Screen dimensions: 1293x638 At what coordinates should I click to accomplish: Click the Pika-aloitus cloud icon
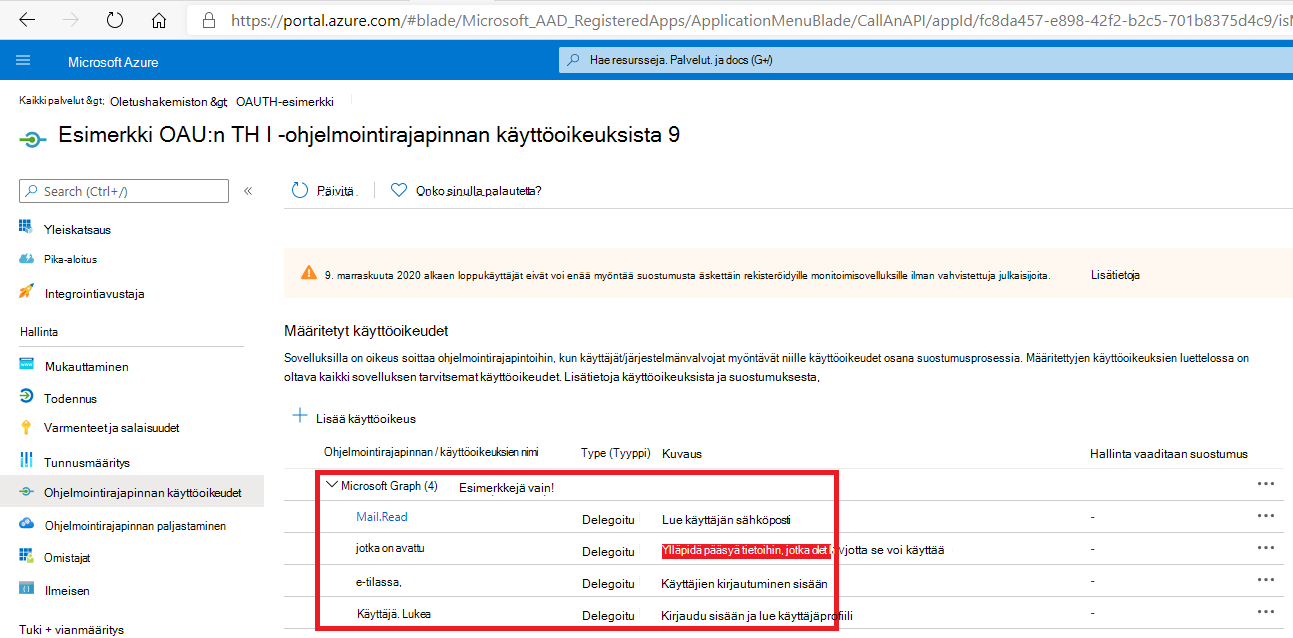pyautogui.click(x=26, y=259)
